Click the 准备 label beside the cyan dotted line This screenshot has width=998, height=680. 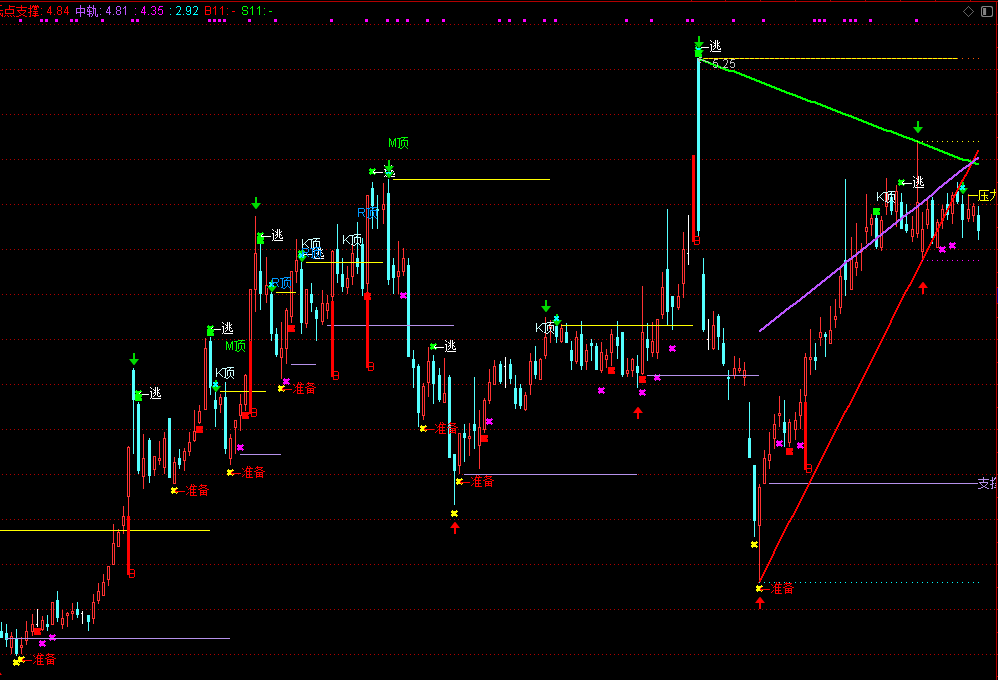(x=782, y=589)
